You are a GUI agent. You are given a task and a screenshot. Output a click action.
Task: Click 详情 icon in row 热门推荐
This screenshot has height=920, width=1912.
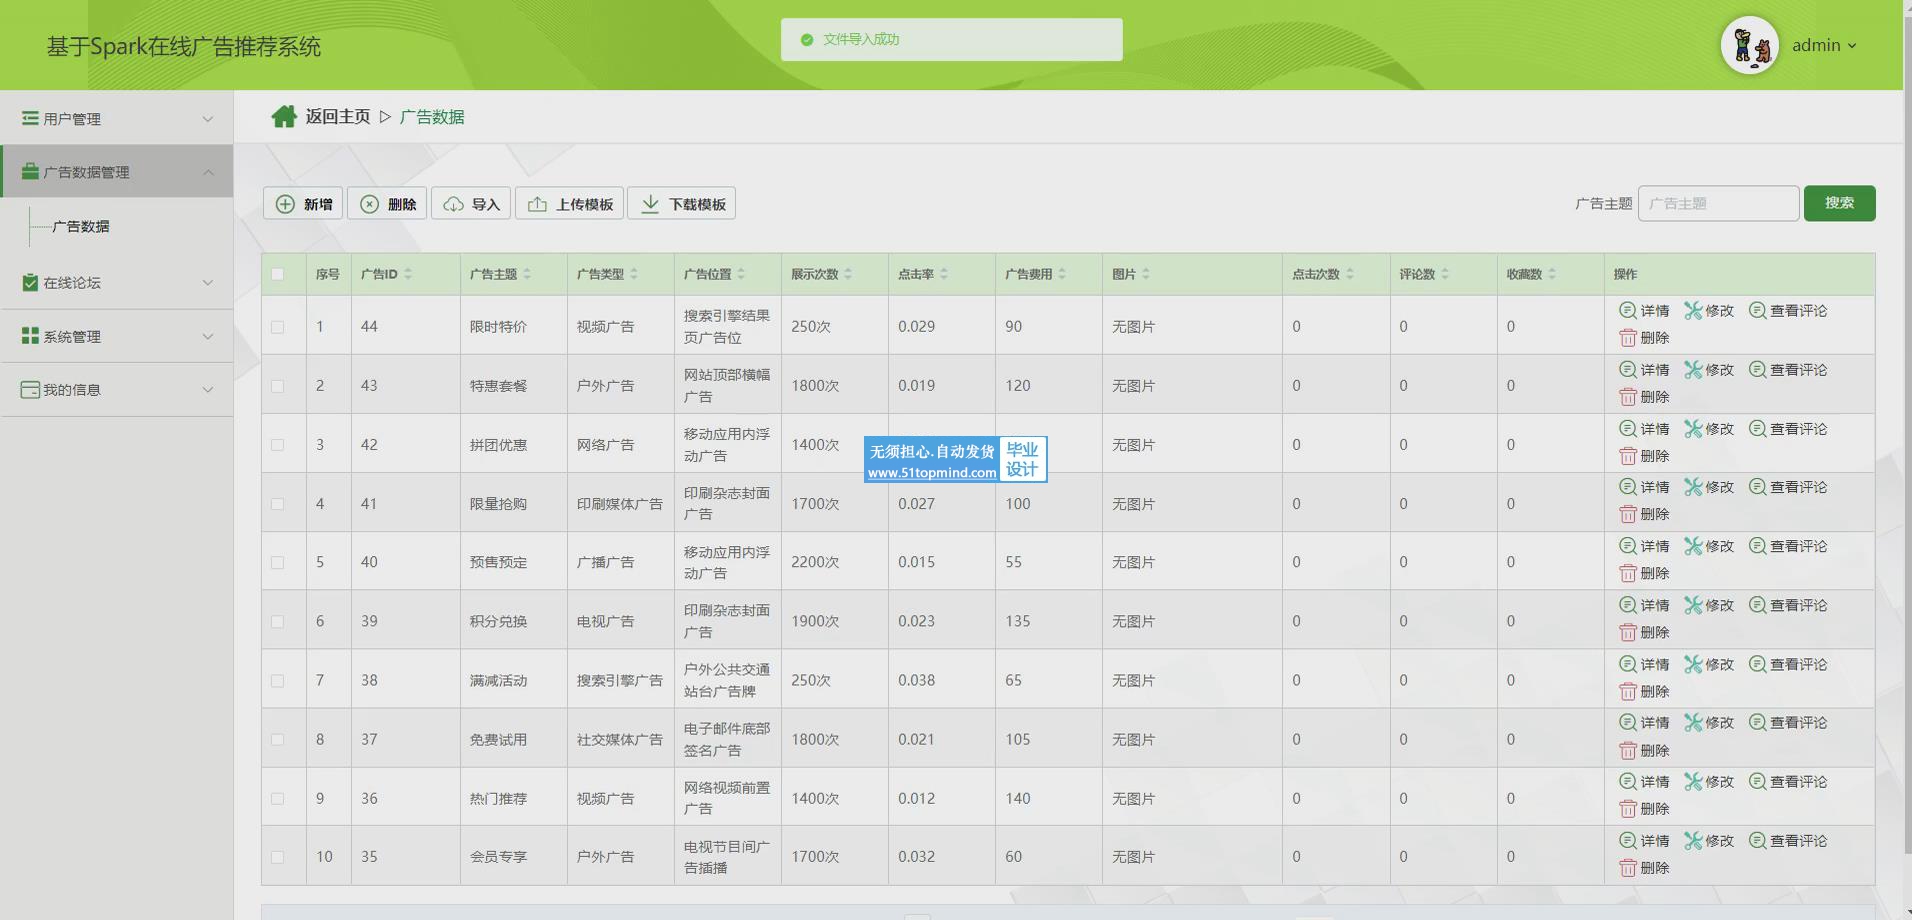point(1628,781)
